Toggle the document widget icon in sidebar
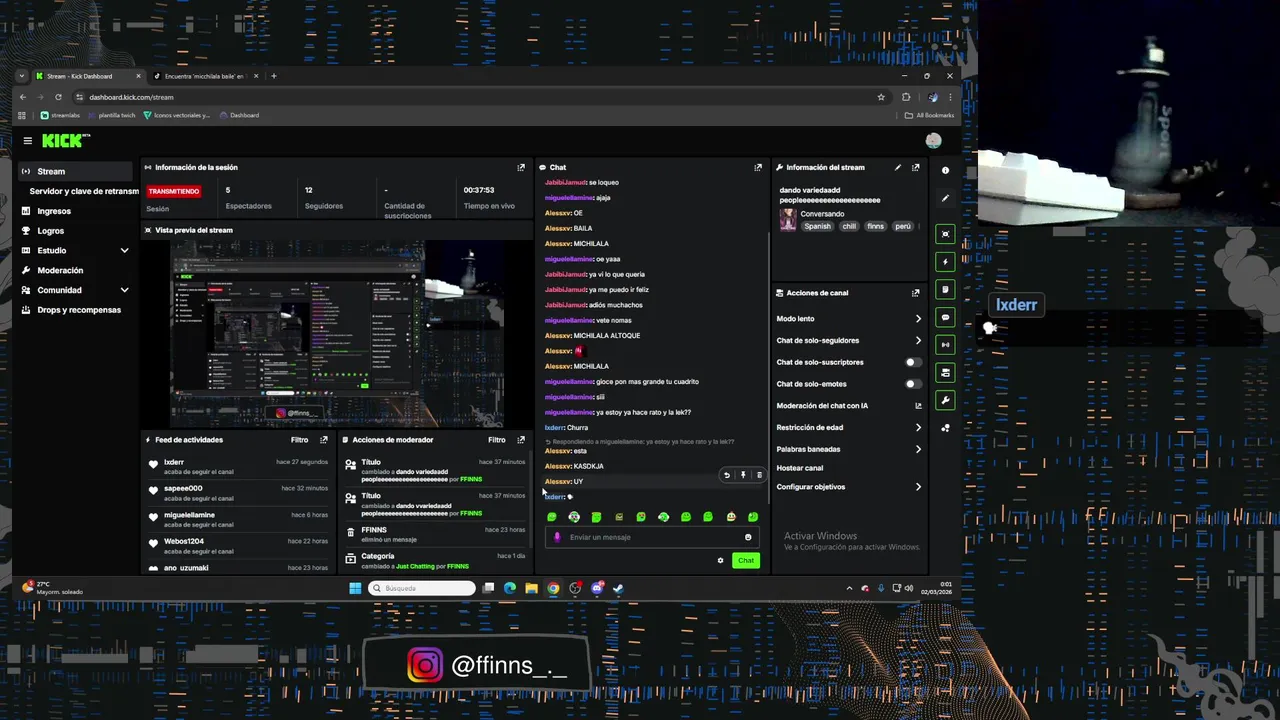1280x720 pixels. click(945, 289)
